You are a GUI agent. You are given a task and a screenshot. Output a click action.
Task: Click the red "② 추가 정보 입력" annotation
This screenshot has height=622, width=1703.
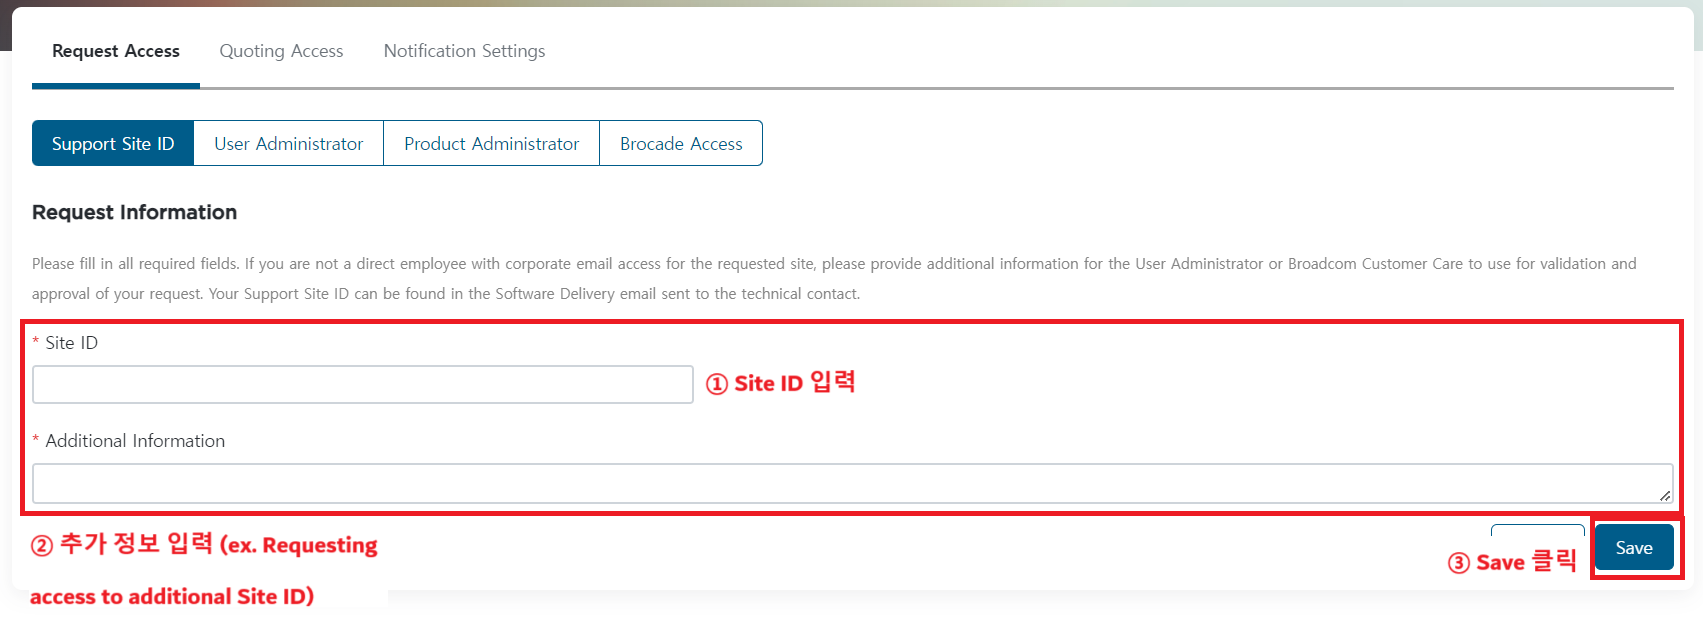[x=204, y=545]
